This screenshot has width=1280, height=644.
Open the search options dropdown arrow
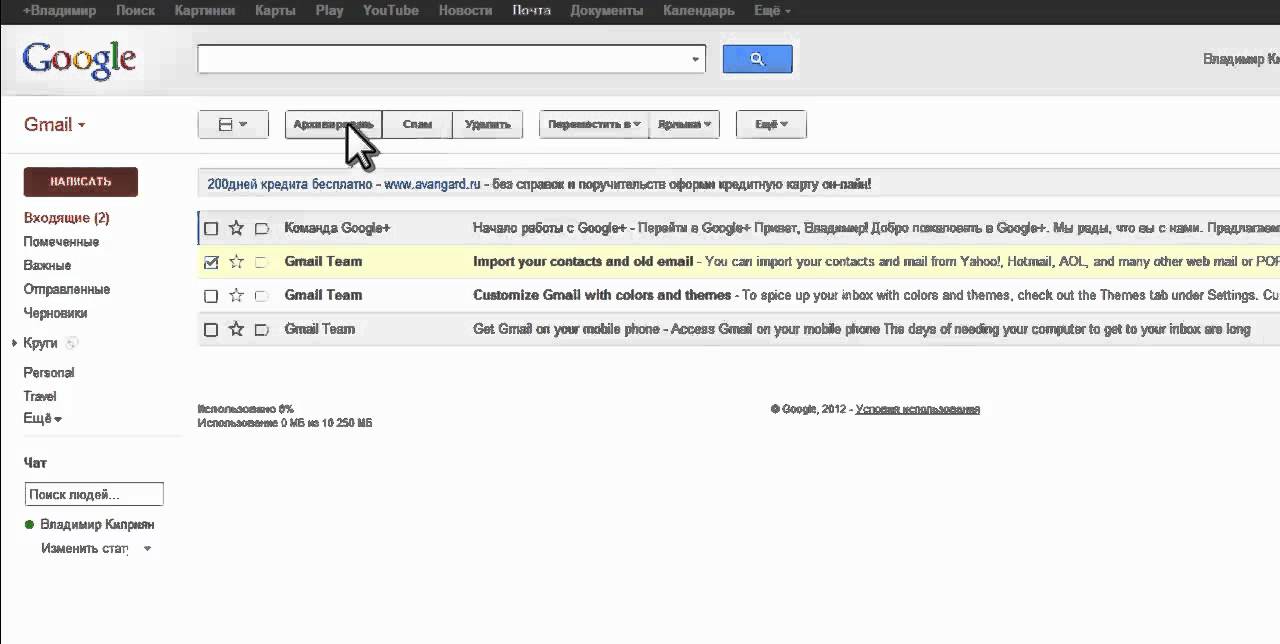(696, 59)
